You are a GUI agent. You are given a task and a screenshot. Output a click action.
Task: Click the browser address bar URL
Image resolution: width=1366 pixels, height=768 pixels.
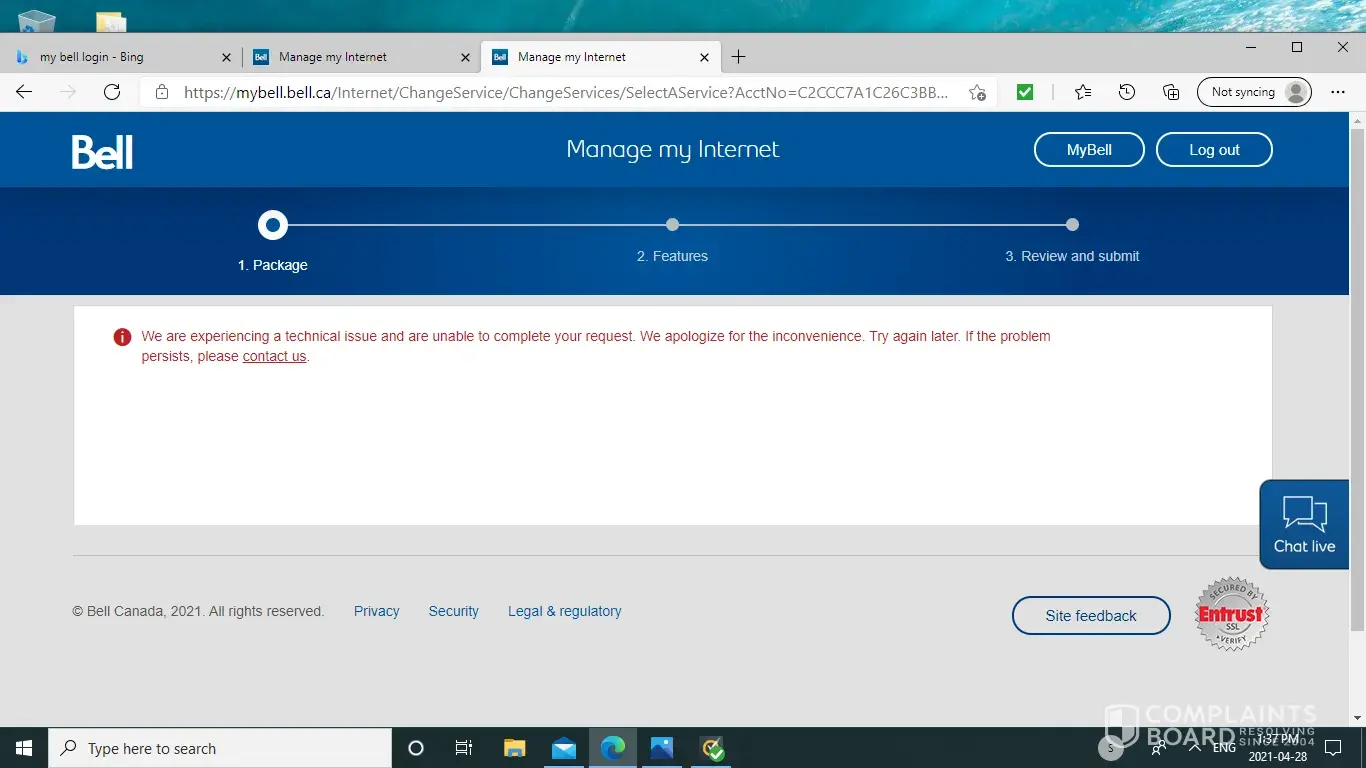click(x=565, y=92)
